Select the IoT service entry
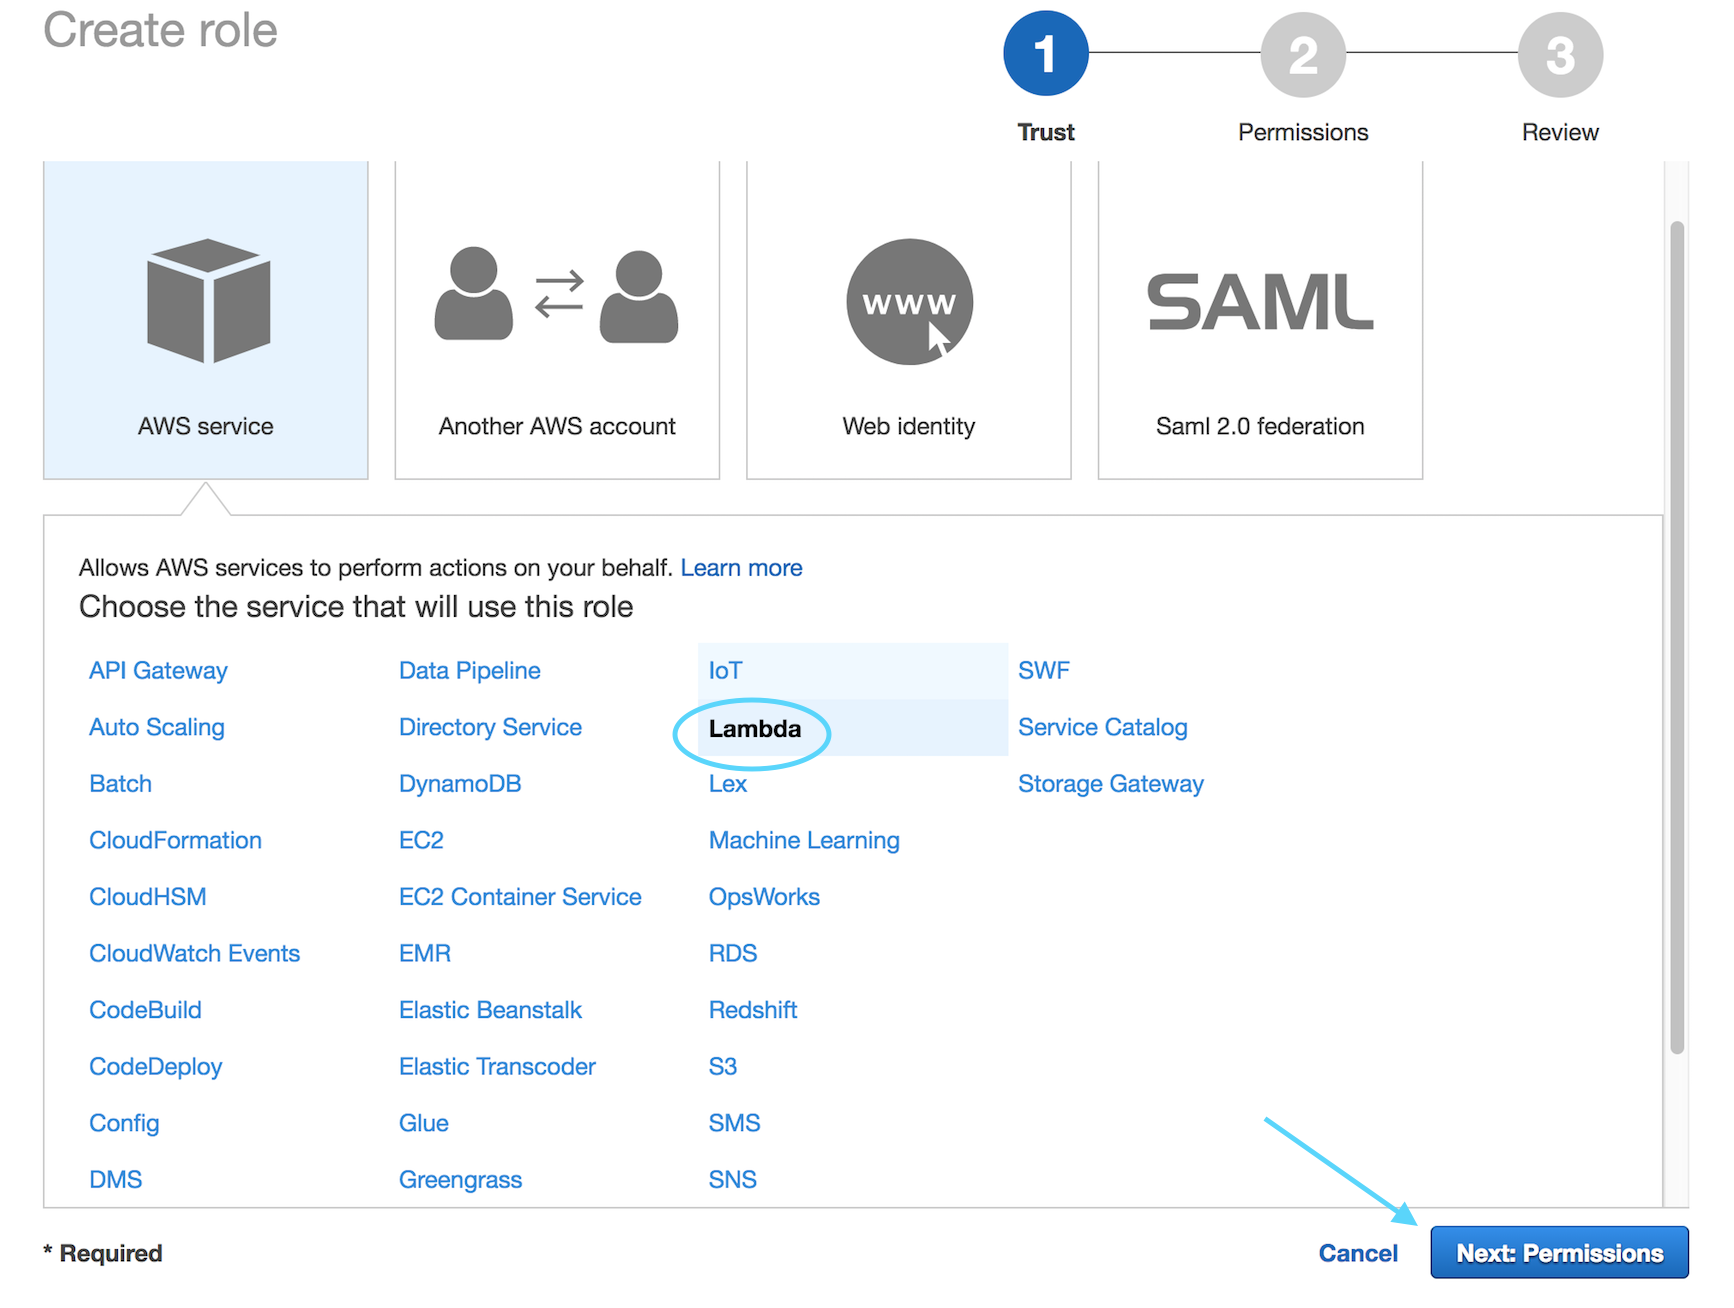1734x1308 pixels. [x=725, y=671]
